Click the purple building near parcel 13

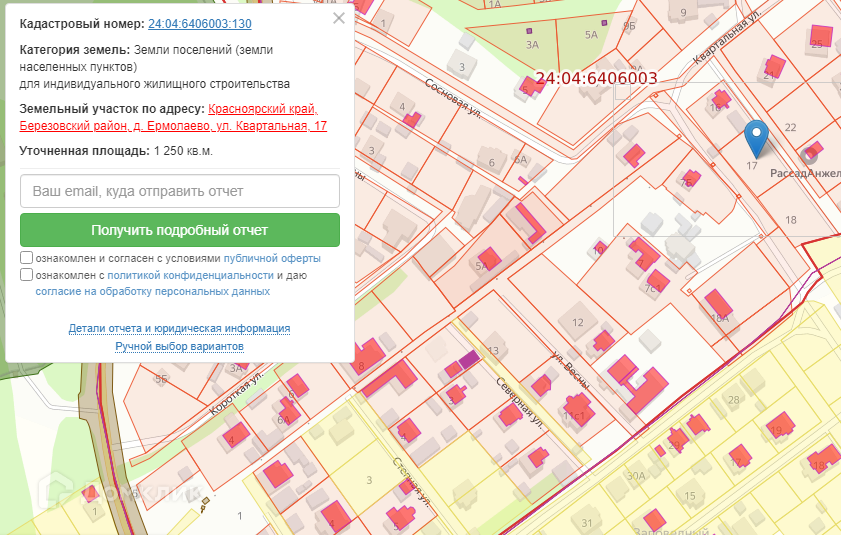[x=467, y=358]
